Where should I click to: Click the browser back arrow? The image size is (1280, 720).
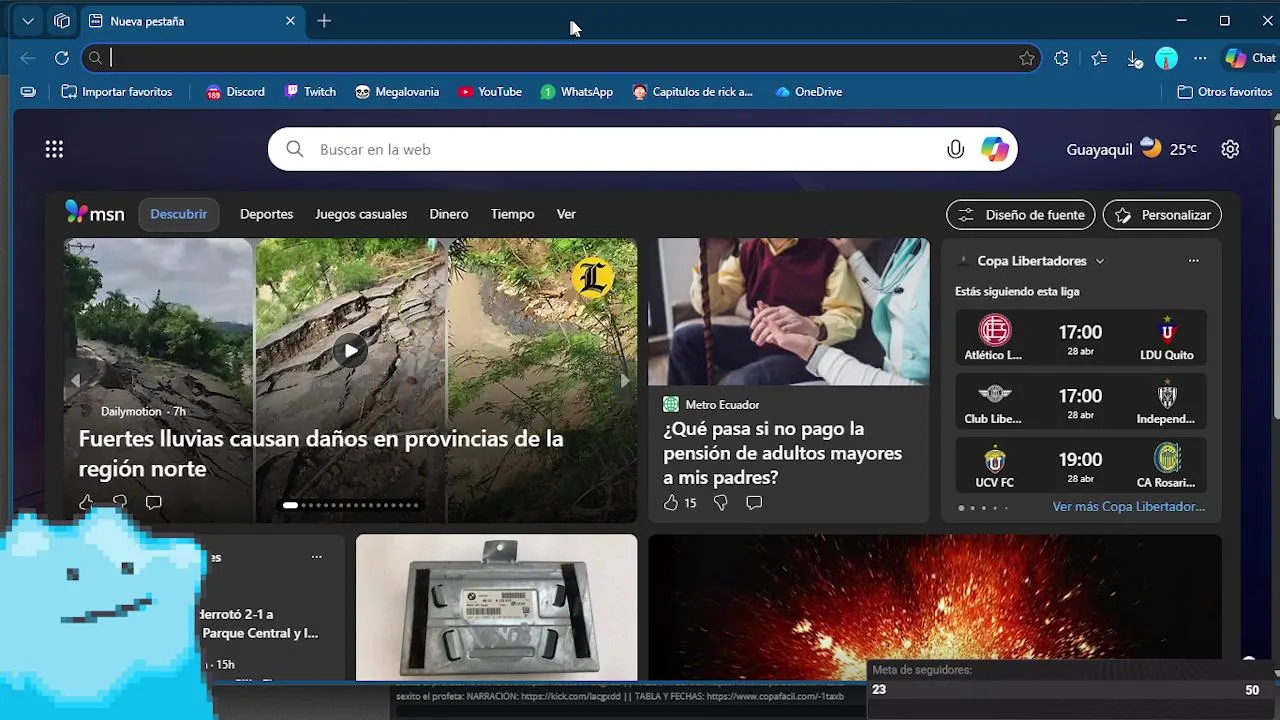[x=28, y=58]
